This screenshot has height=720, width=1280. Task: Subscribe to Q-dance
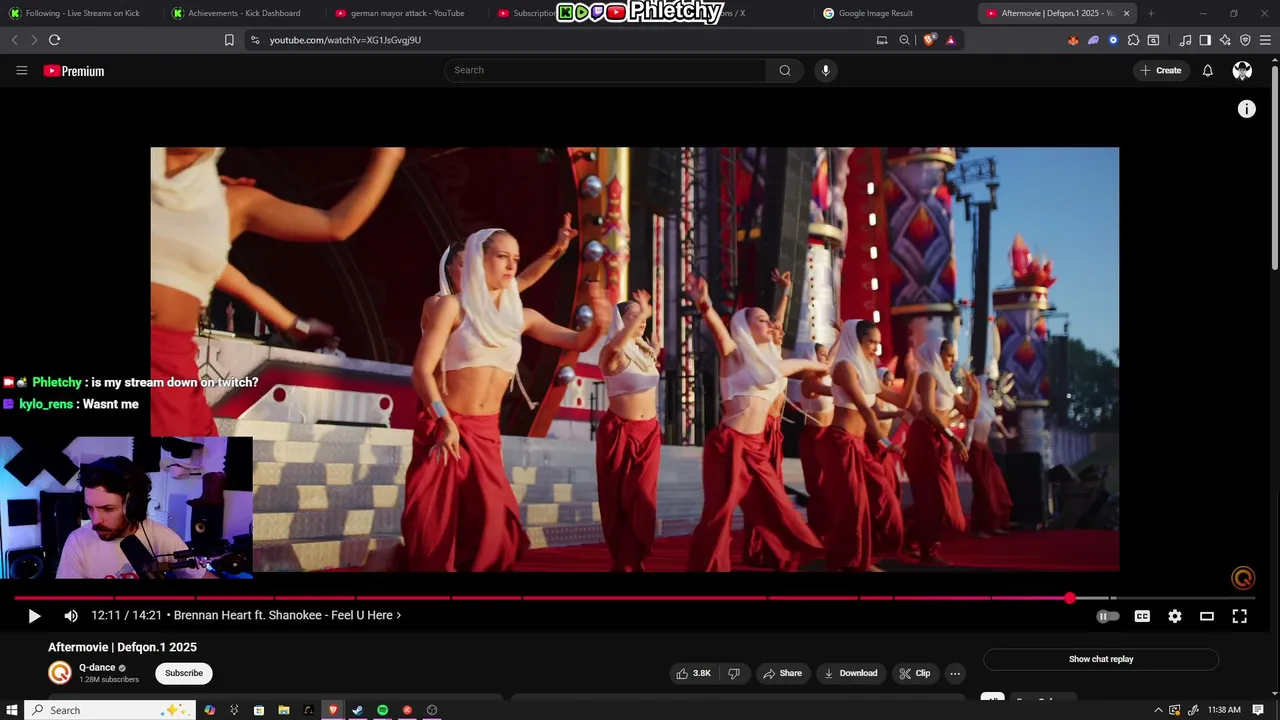pyautogui.click(x=184, y=673)
